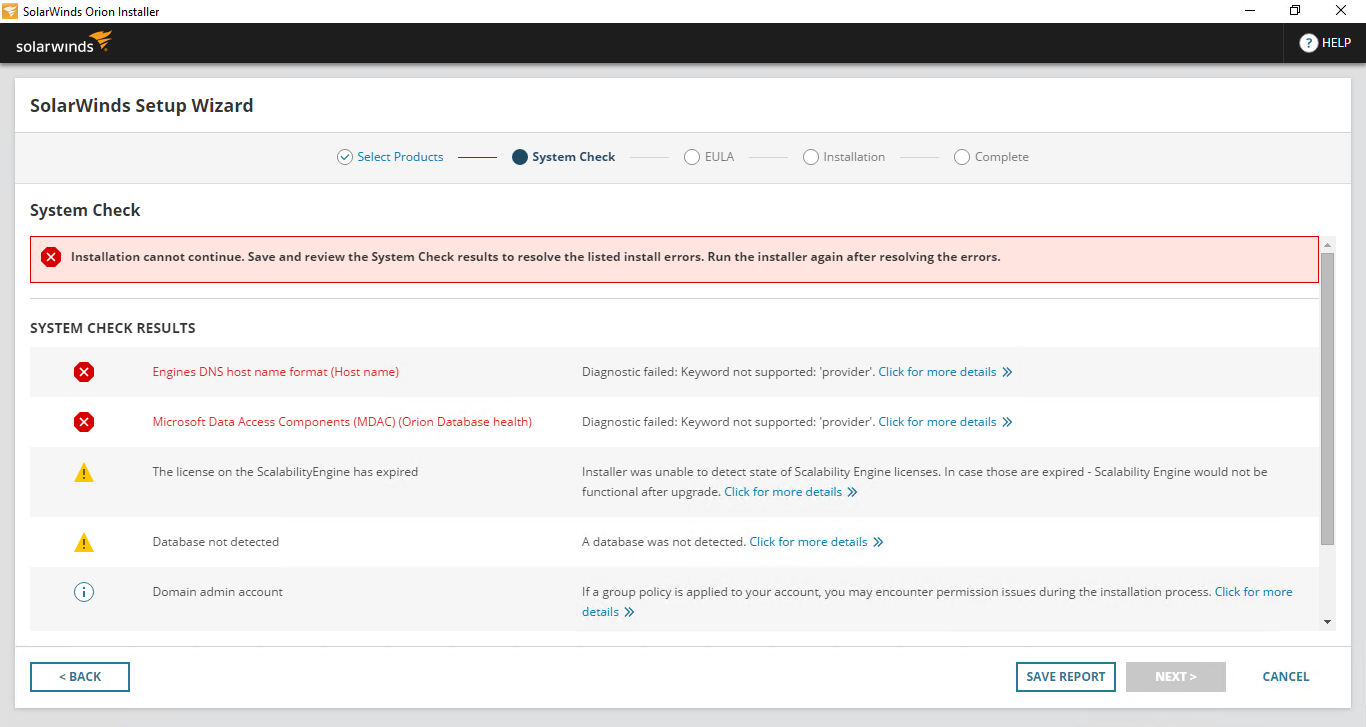
Task: Click Save Report button
Action: [x=1066, y=677]
